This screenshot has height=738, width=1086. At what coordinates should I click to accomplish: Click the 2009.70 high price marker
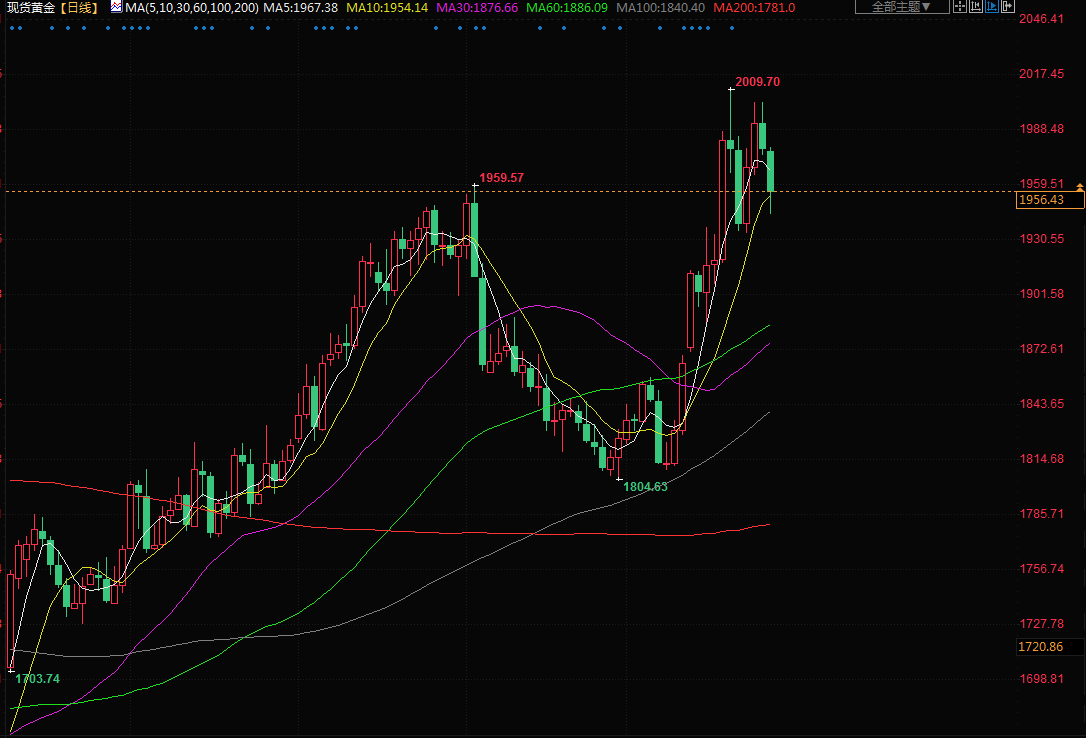[757, 82]
